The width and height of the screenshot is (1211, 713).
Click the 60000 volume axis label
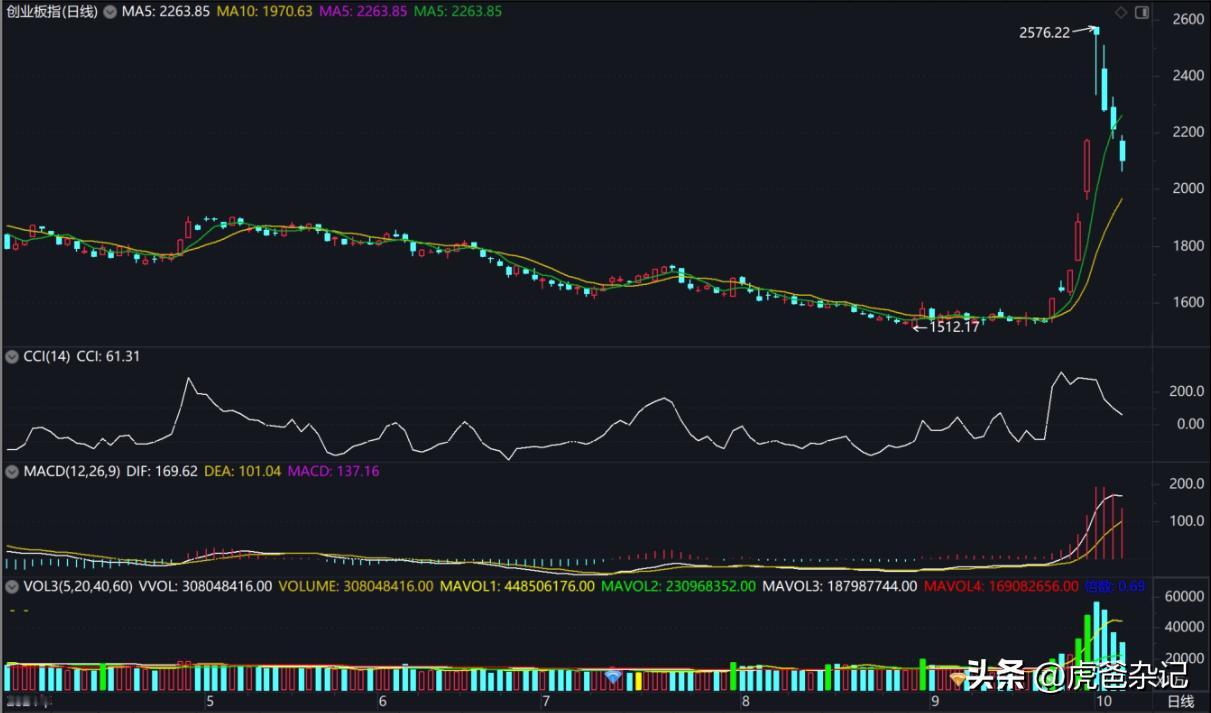(x=1185, y=596)
